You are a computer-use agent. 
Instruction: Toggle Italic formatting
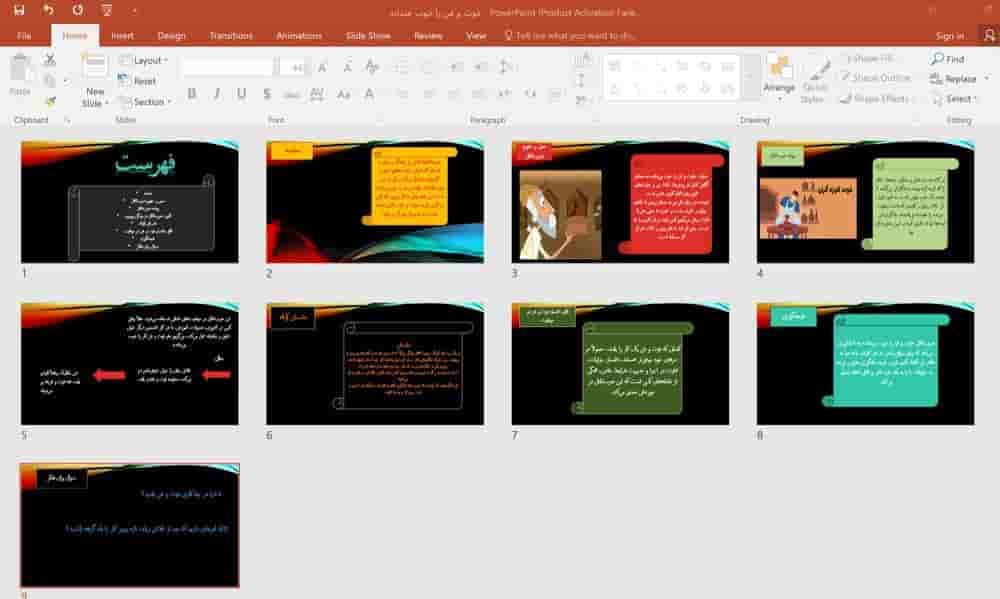point(217,94)
